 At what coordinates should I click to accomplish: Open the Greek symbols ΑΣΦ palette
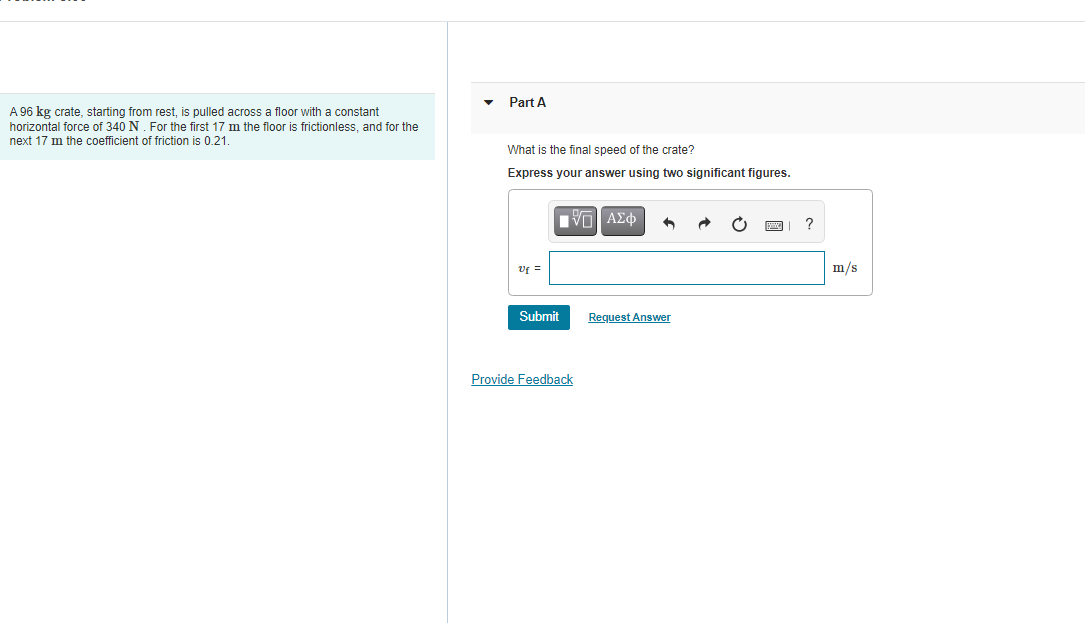tap(622, 221)
